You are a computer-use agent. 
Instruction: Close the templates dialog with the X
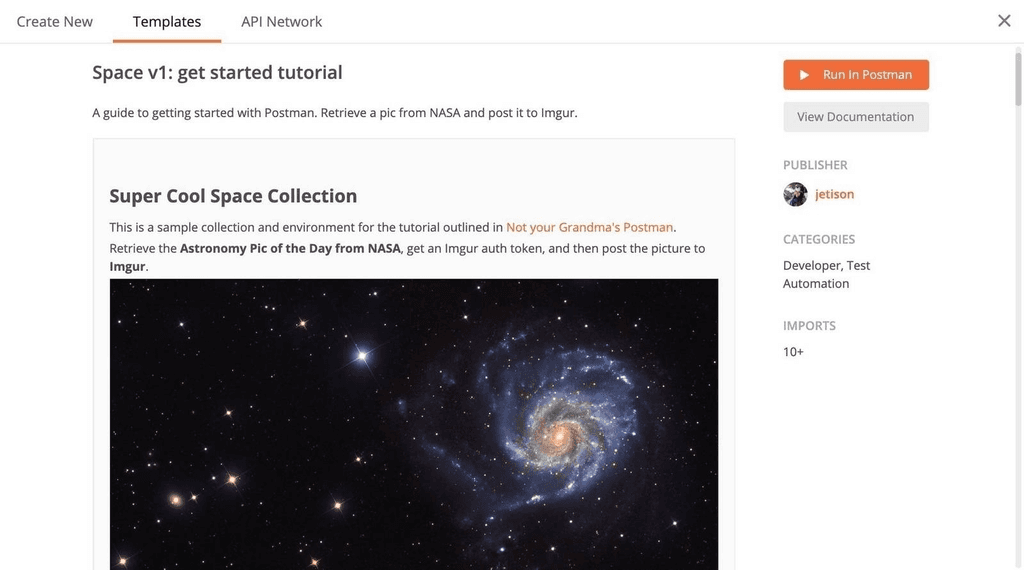pos(1004,21)
